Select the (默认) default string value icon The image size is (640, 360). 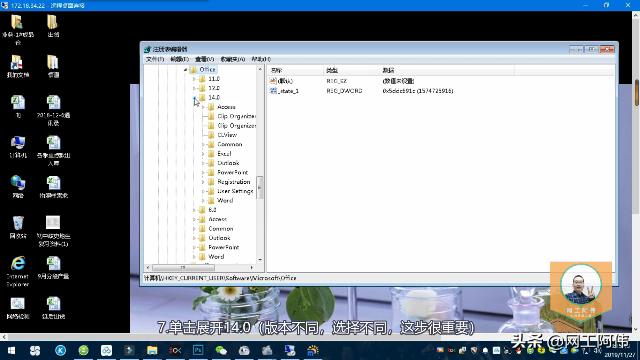pyautogui.click(x=273, y=81)
